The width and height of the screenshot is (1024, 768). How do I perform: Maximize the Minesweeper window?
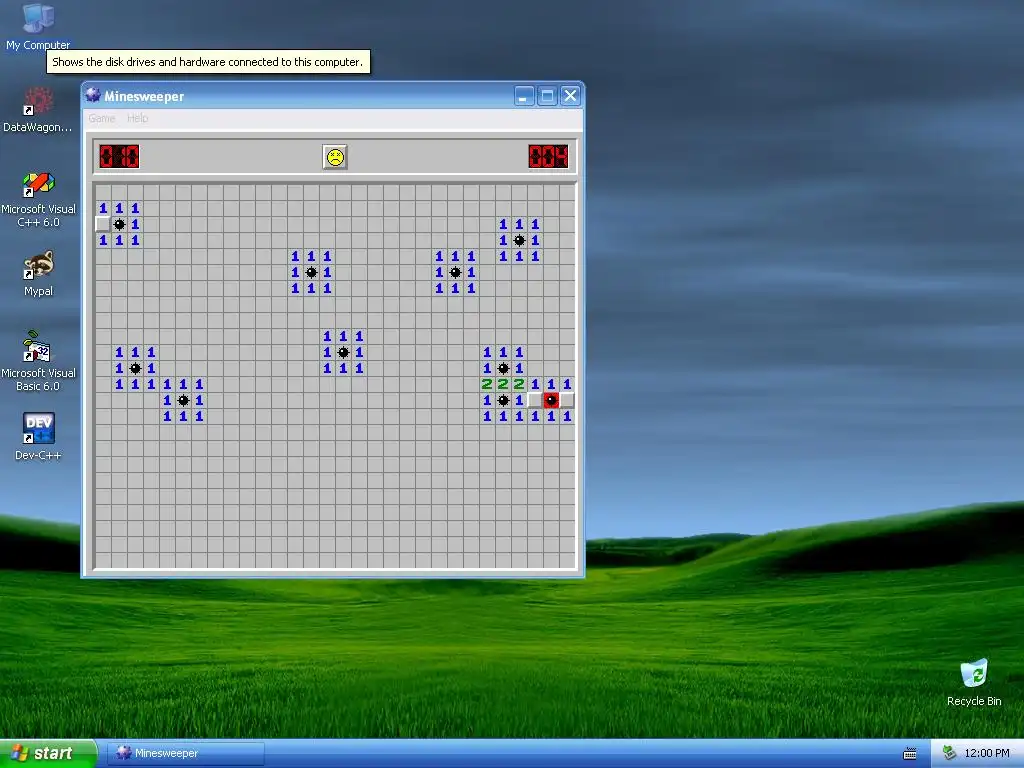pyautogui.click(x=547, y=96)
